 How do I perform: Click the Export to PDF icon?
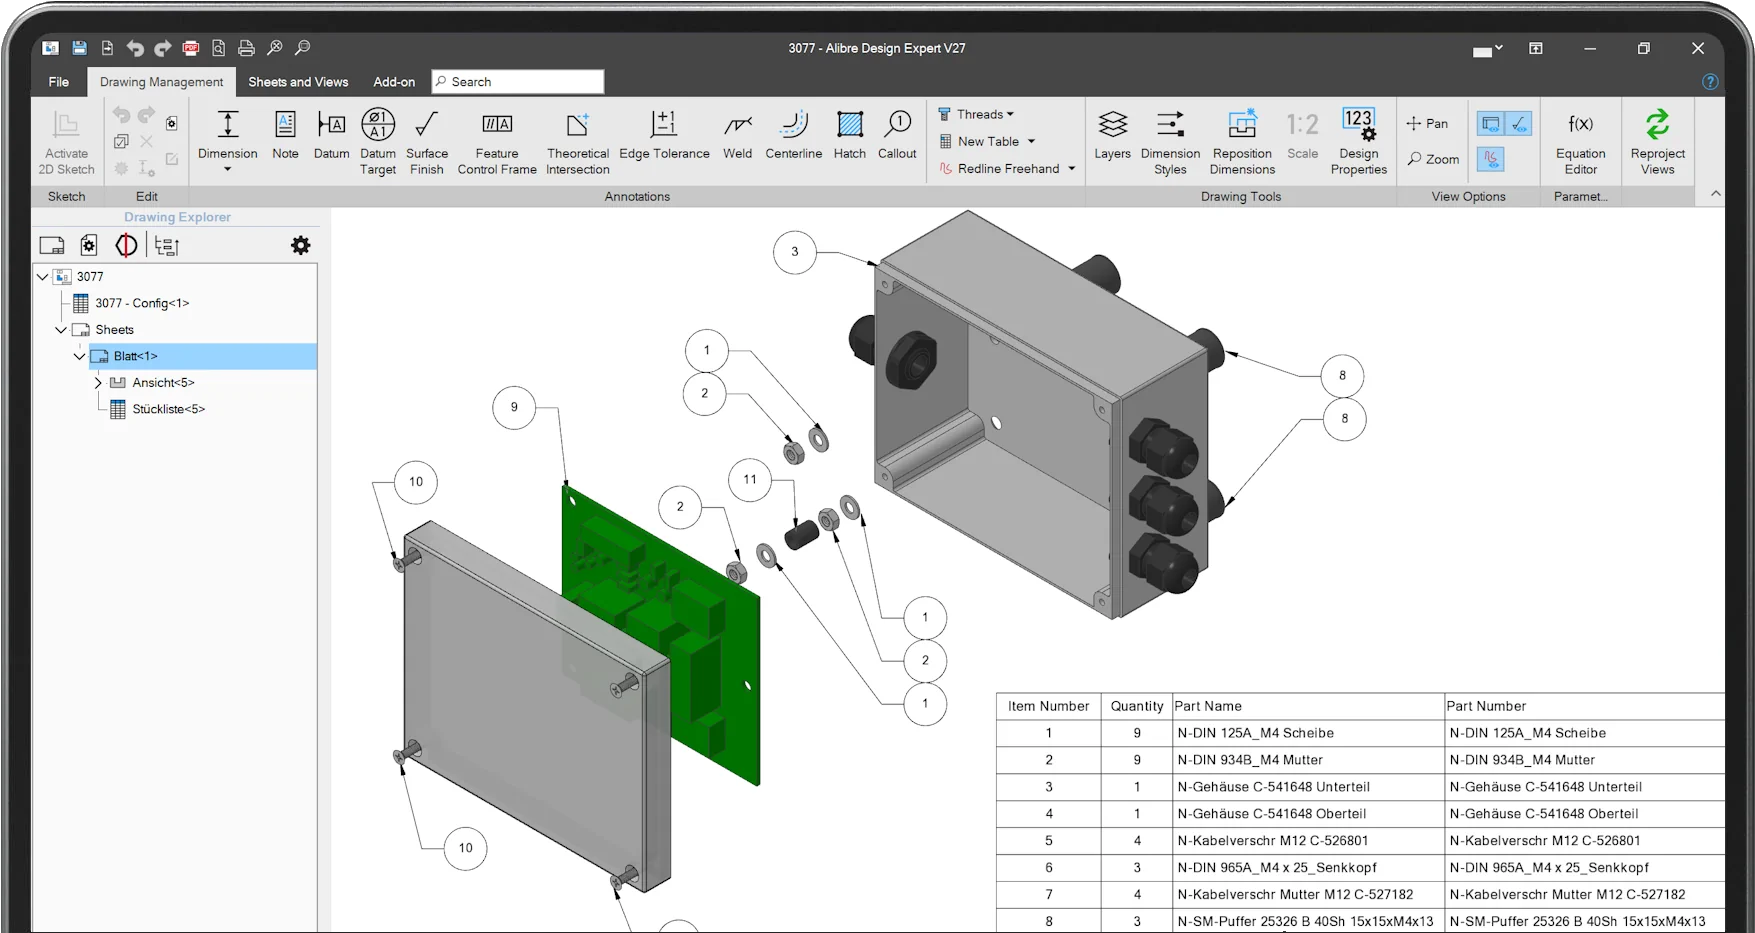pyautogui.click(x=191, y=48)
